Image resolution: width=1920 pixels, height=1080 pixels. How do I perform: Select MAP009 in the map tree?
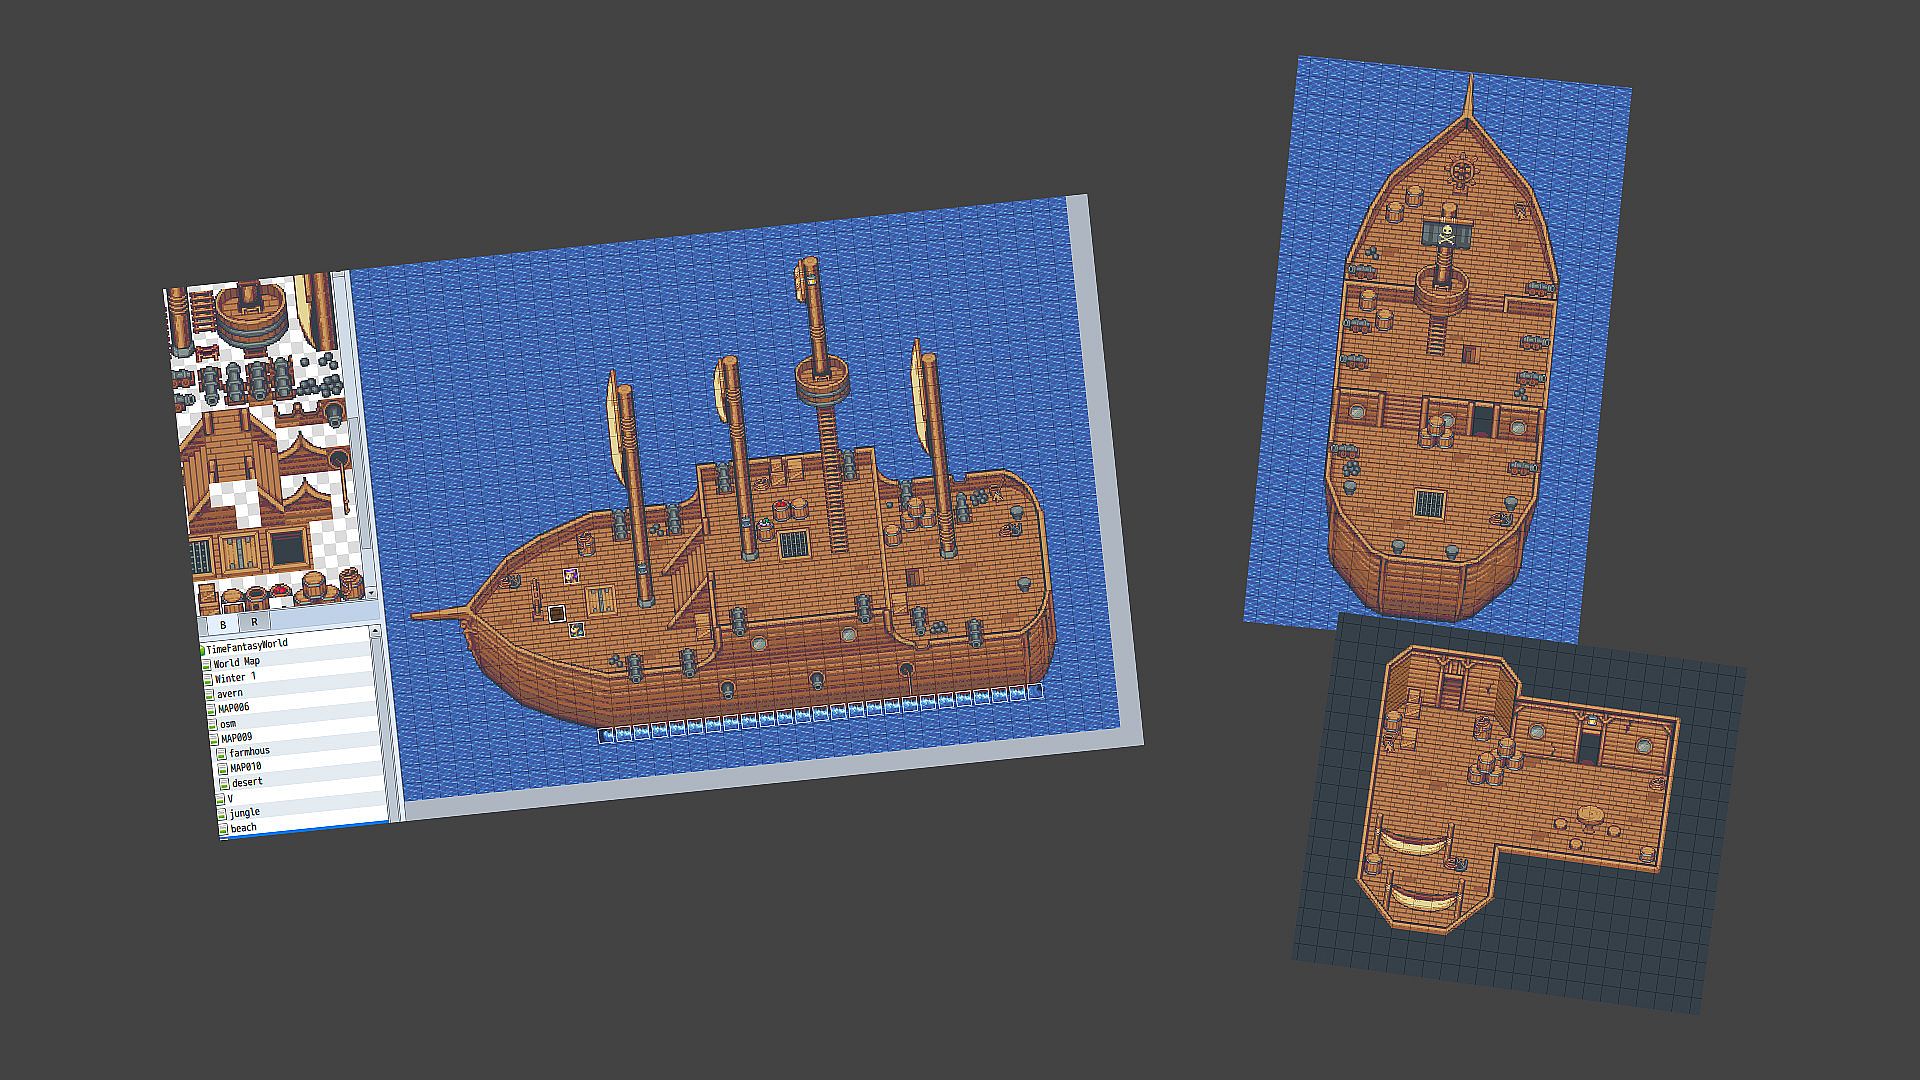(236, 737)
